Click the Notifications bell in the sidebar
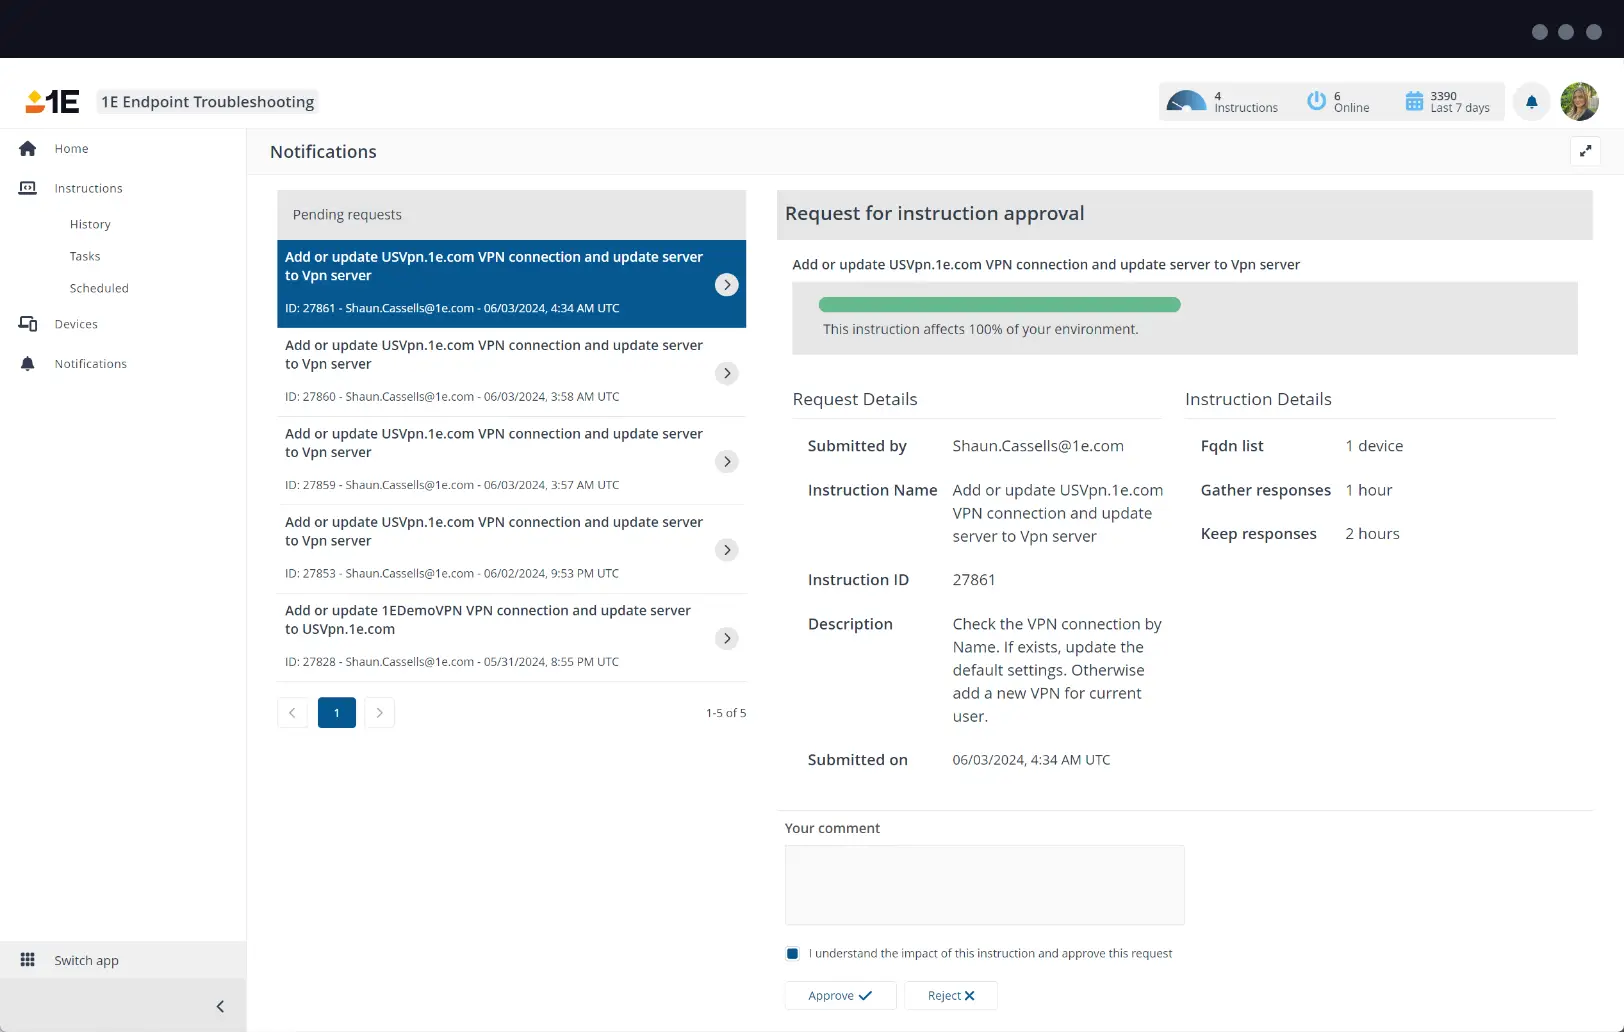Viewport: 1624px width, 1032px height. 28,363
